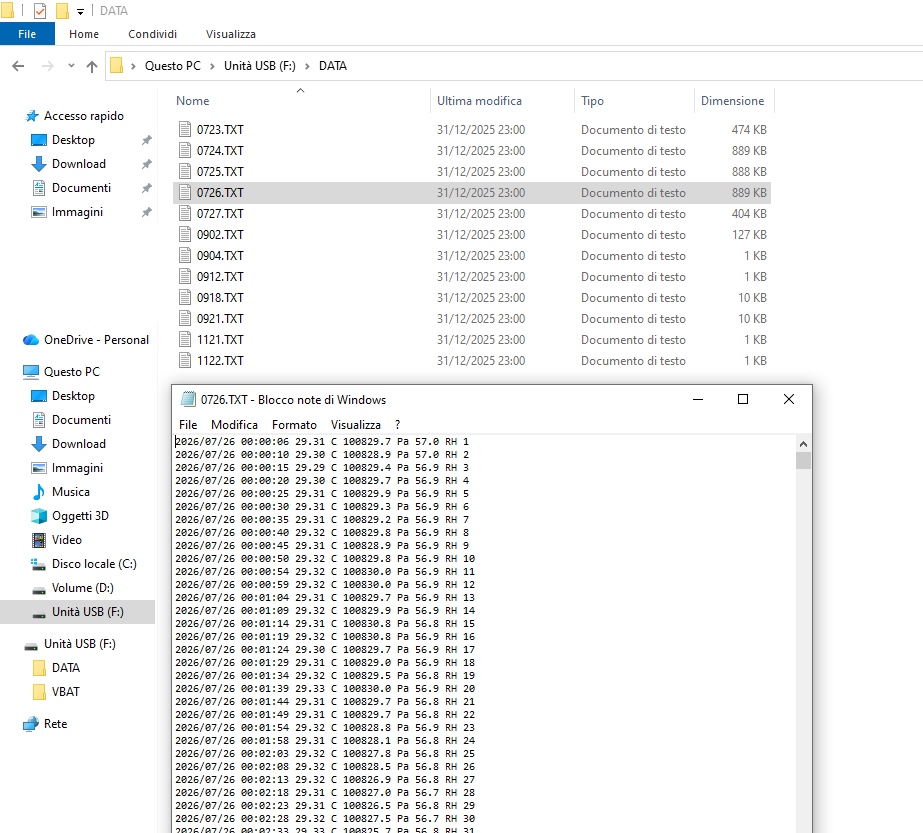The width and height of the screenshot is (923, 833).
Task: Click the Oggetti 3D cube icon
Action: coord(39,516)
